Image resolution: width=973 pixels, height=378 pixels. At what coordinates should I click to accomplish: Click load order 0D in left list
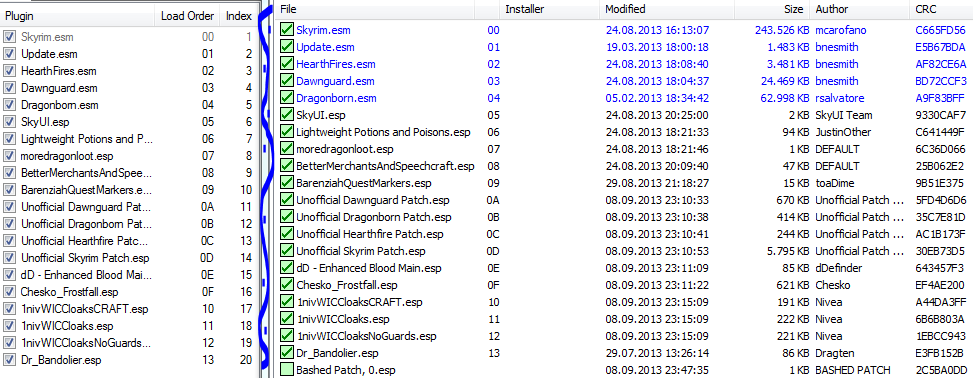click(207, 258)
